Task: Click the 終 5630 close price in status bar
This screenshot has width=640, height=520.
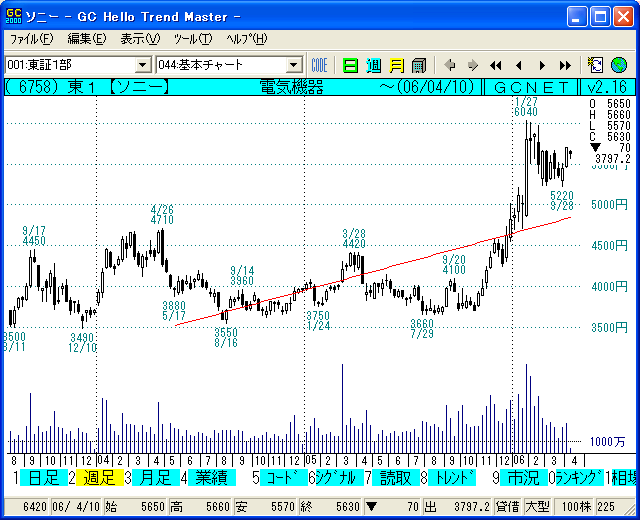Action: tap(330, 507)
